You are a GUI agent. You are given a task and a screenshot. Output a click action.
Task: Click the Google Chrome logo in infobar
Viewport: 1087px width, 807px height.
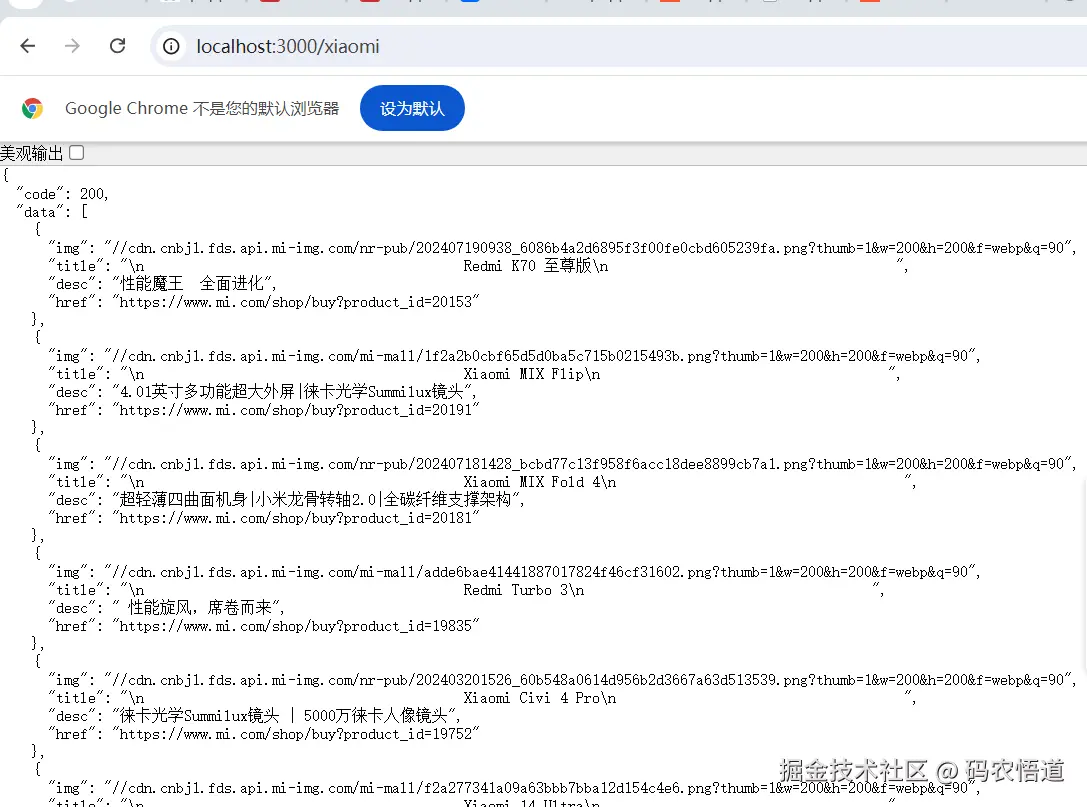[x=33, y=108]
